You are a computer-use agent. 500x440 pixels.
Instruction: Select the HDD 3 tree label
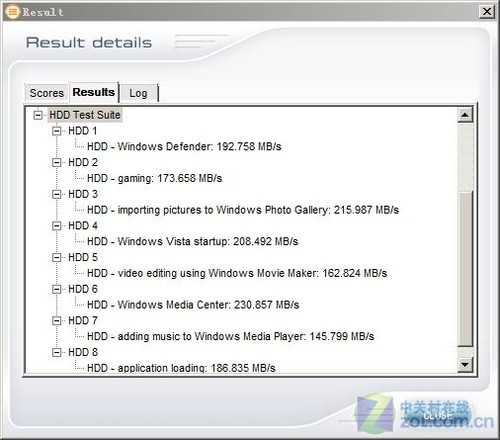83,194
